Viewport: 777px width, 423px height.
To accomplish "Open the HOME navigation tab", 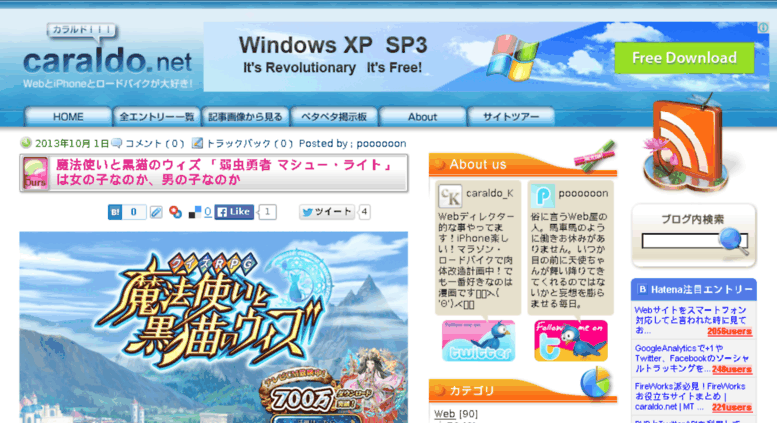I will [x=68, y=117].
